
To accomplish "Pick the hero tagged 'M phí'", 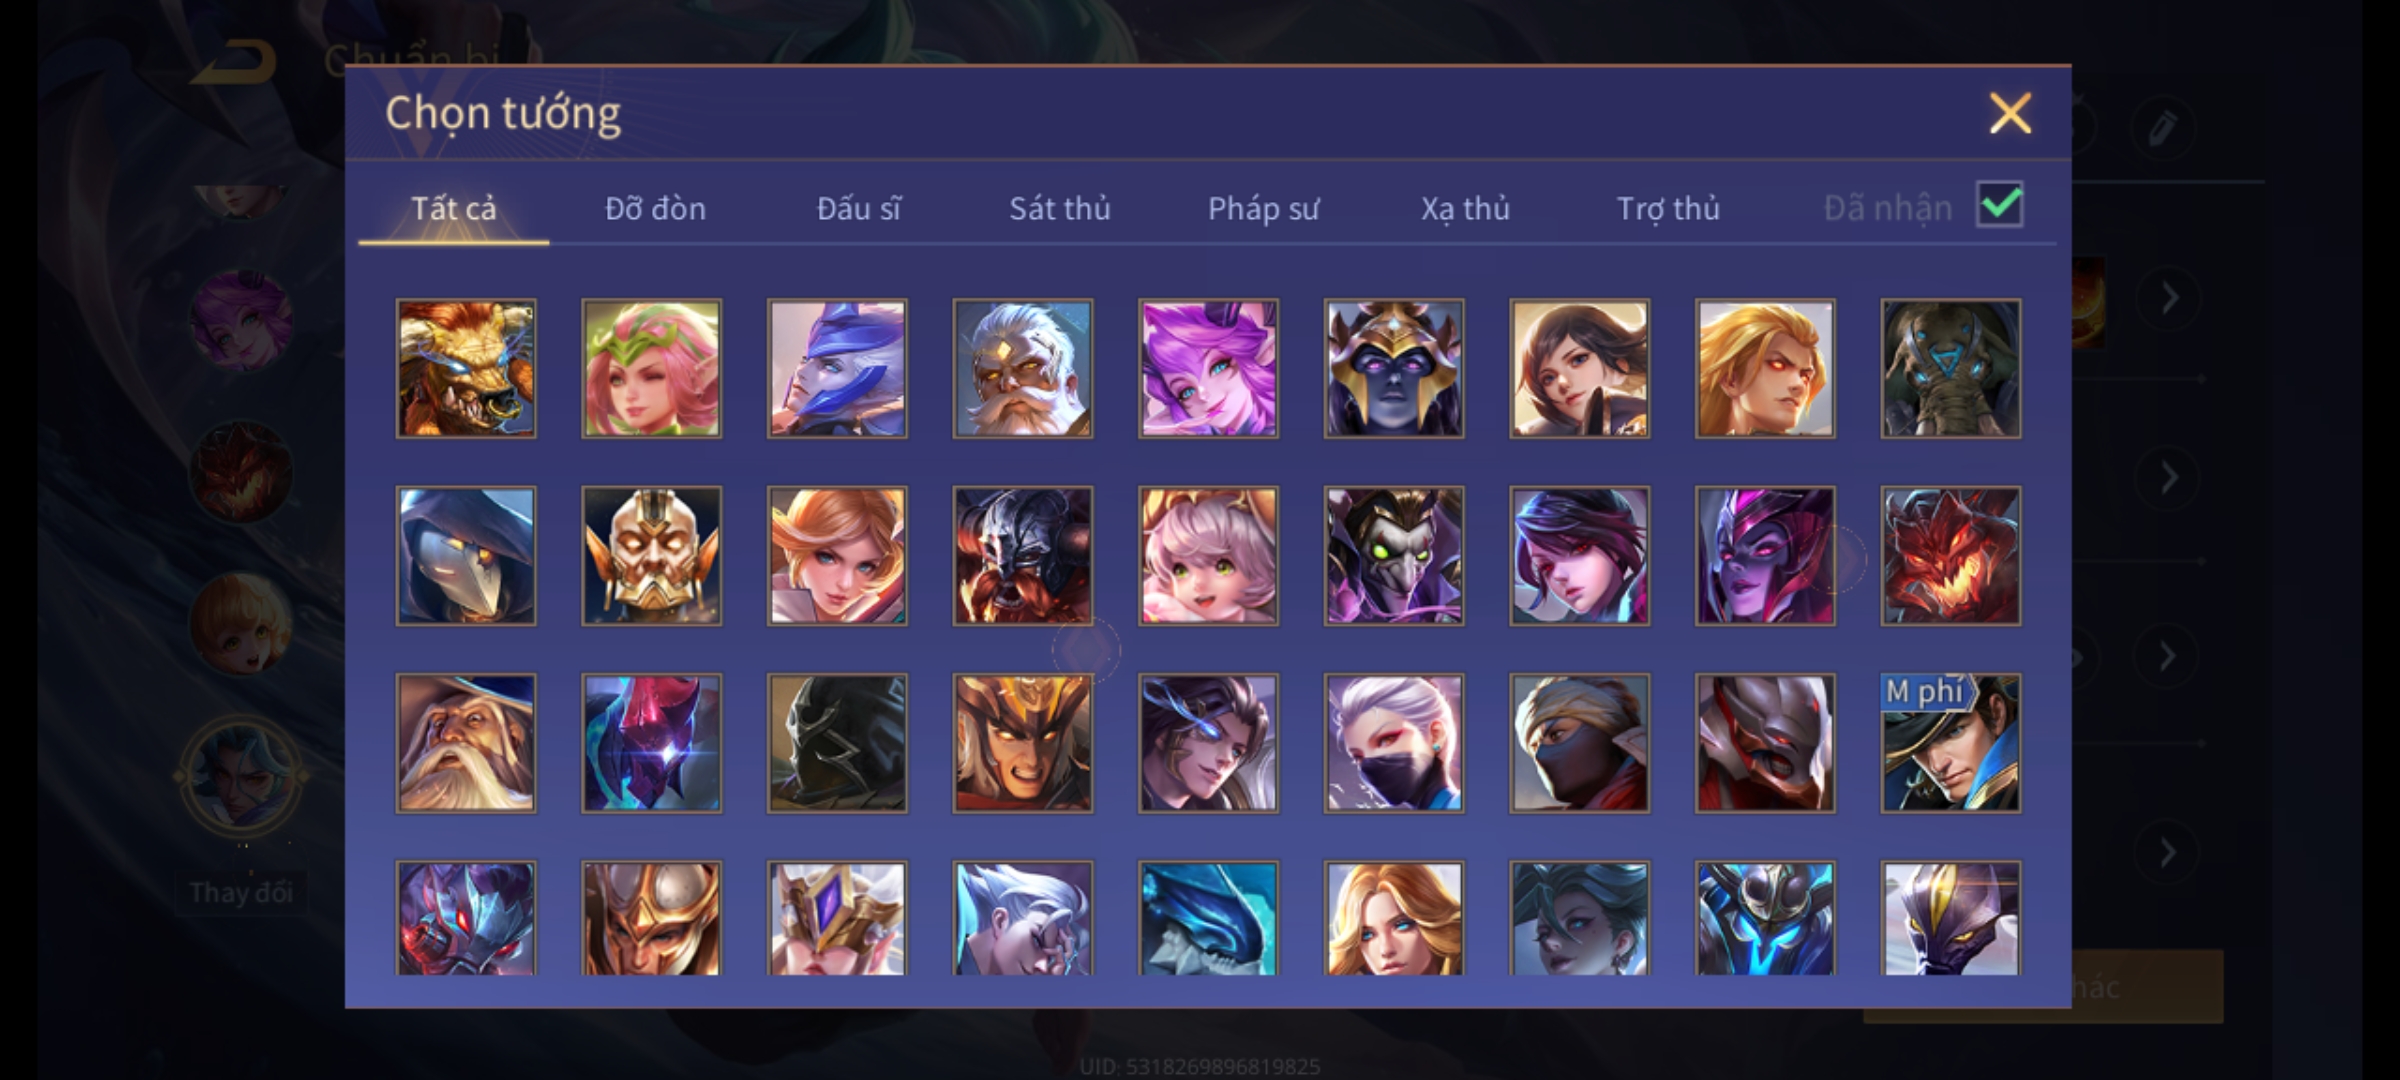I will [1951, 743].
